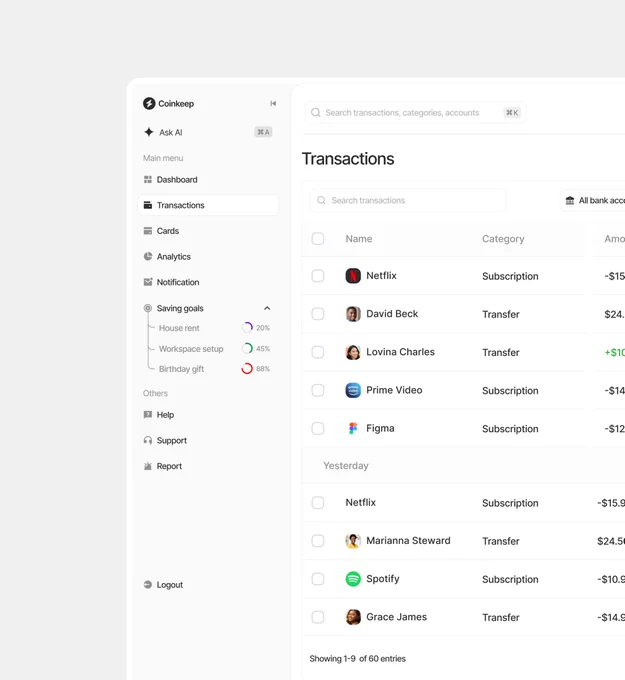The width and height of the screenshot is (625, 680).
Task: Check the first Netflix row checkbox
Action: coord(318,276)
